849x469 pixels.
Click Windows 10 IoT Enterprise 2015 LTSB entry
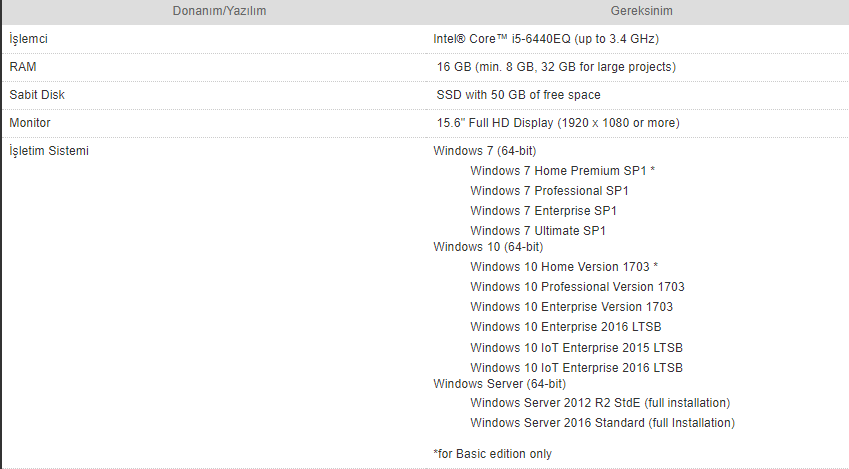tap(576, 348)
